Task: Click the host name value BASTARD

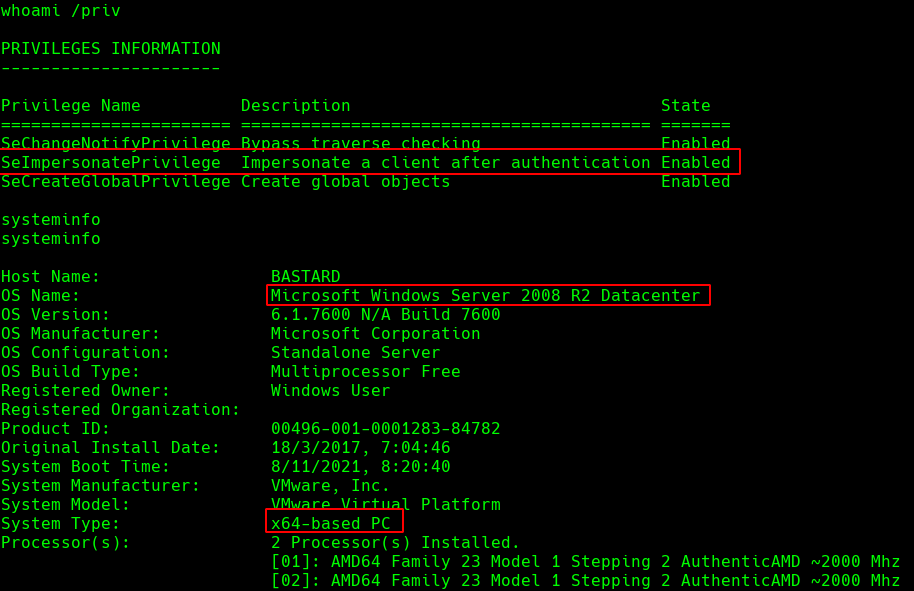Action: (305, 277)
